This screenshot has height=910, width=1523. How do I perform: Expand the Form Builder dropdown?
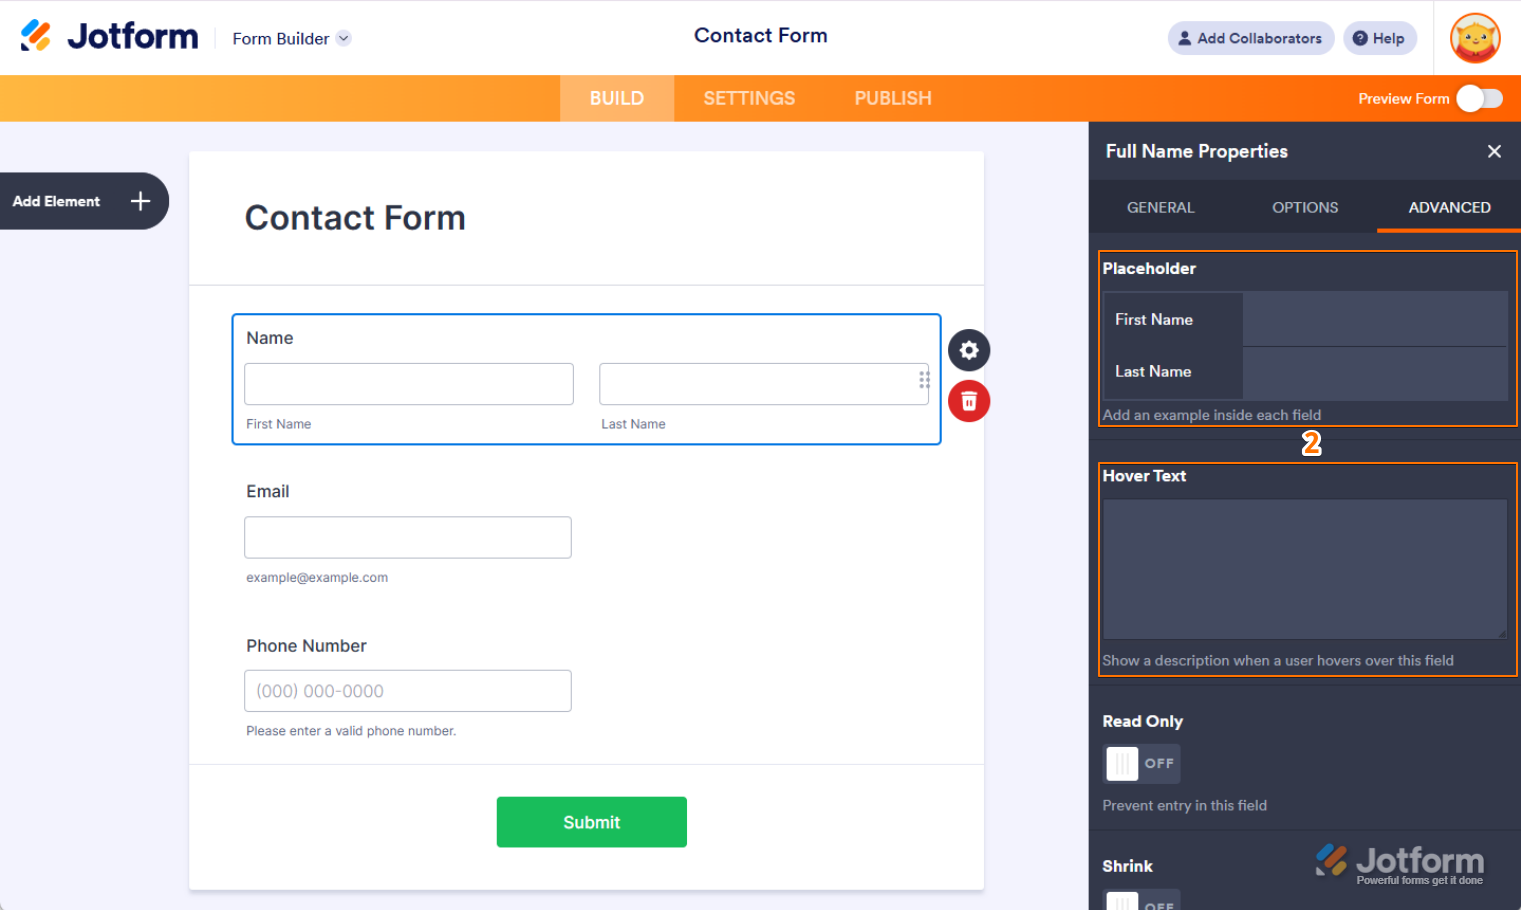343,38
